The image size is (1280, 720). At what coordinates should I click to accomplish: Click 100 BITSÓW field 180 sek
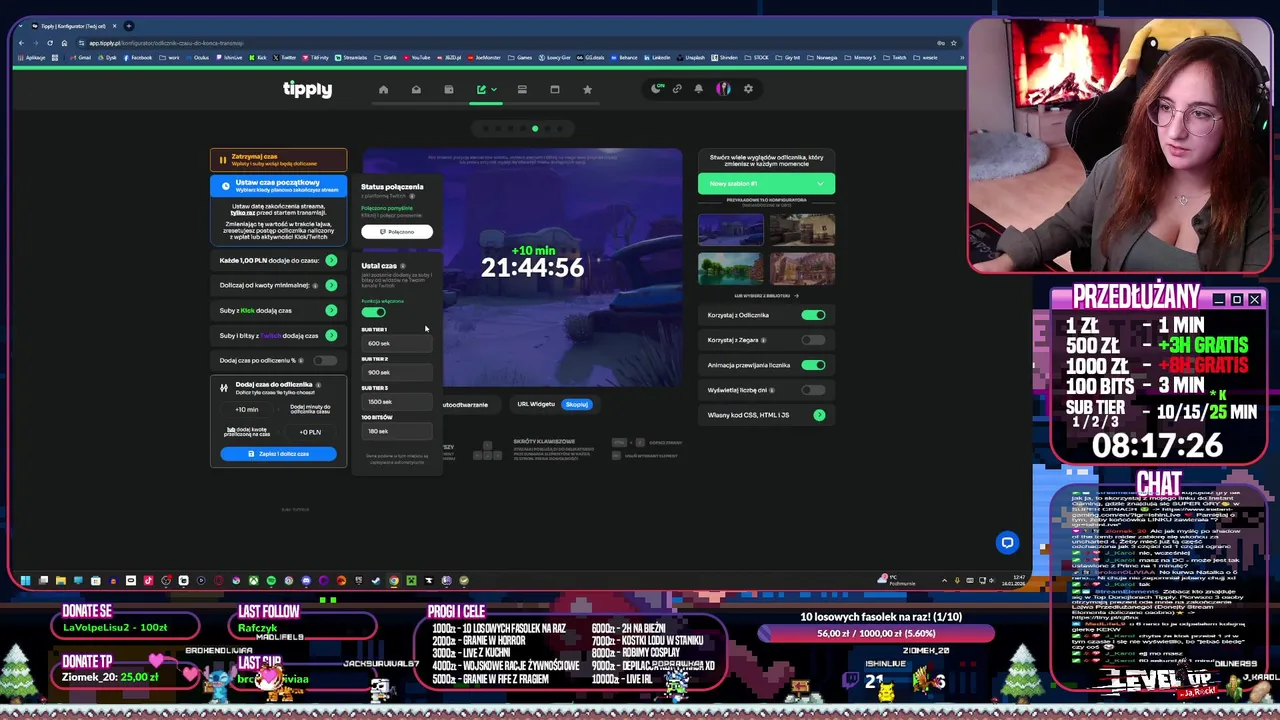pos(397,431)
